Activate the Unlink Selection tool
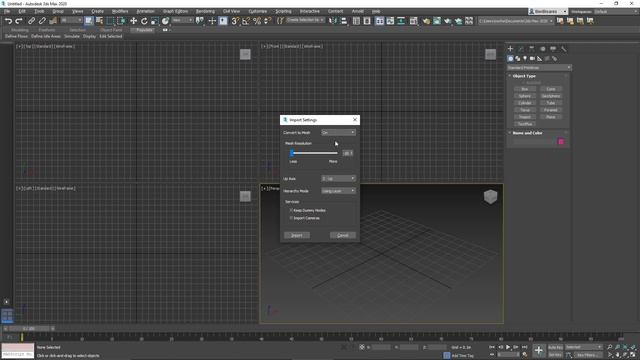The image size is (640, 360). tap(42, 21)
